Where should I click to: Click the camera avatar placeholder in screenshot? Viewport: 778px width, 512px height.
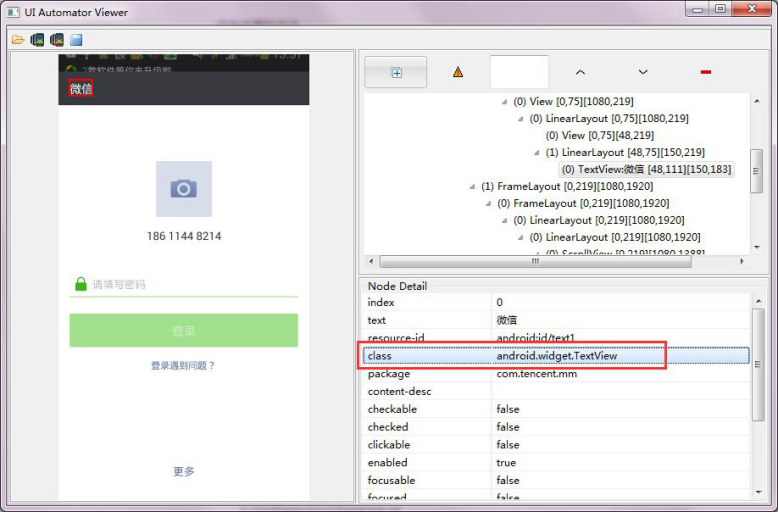click(x=184, y=189)
